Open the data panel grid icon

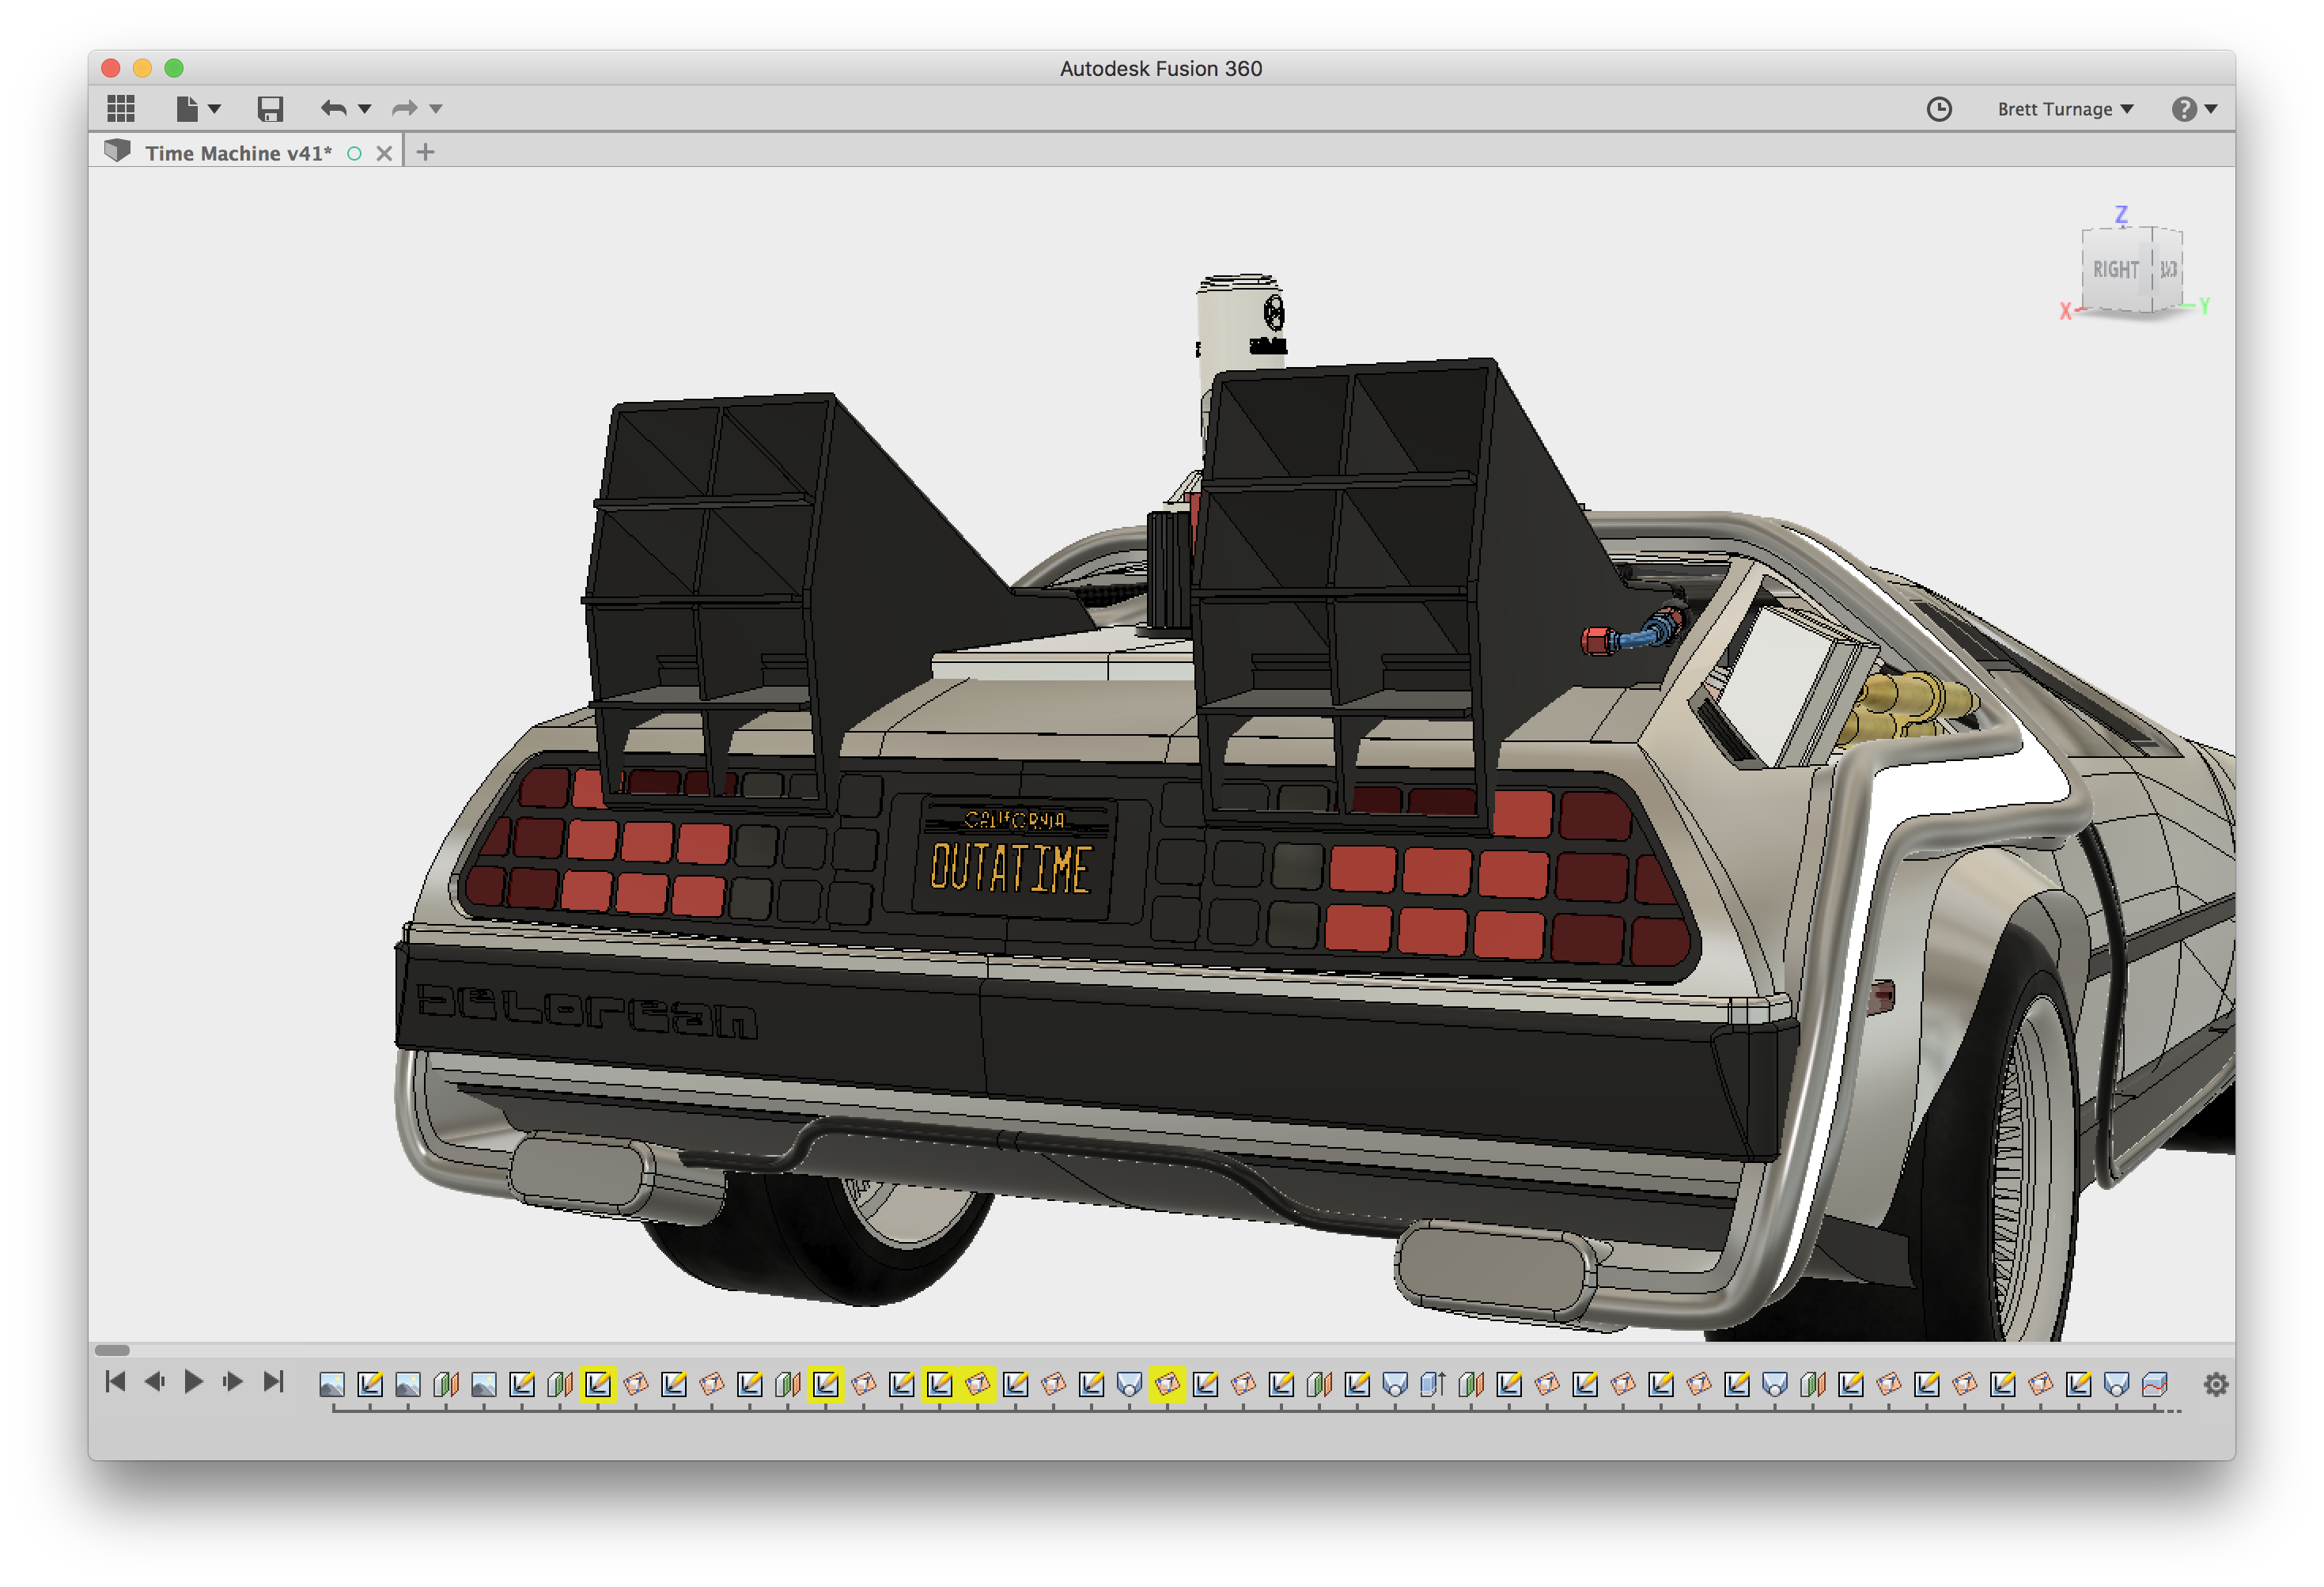click(x=121, y=108)
